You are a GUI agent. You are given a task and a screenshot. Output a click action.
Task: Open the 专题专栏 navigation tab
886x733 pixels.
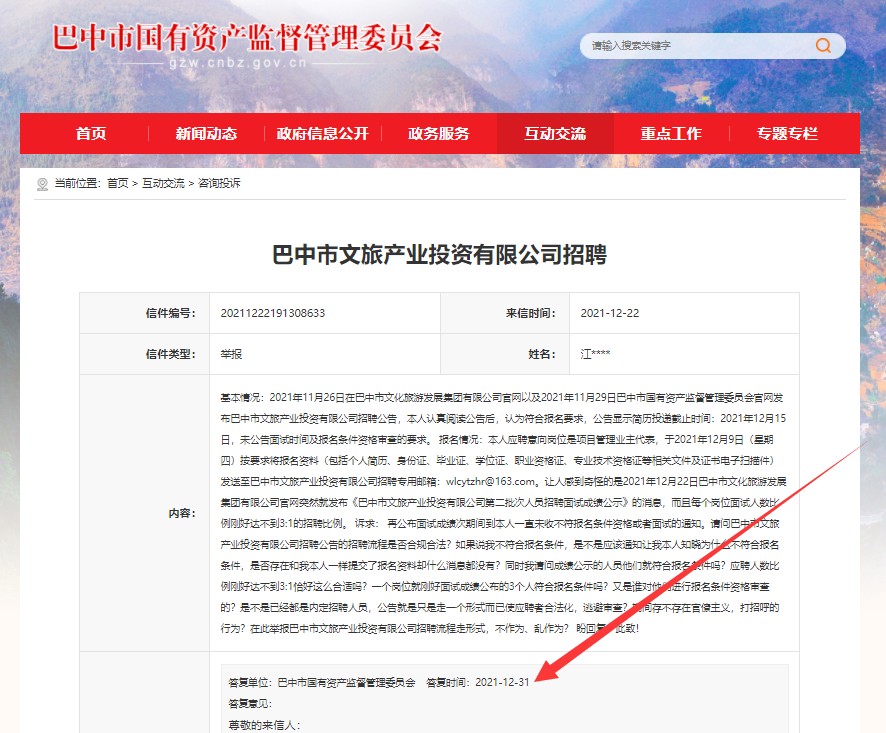[x=787, y=133]
